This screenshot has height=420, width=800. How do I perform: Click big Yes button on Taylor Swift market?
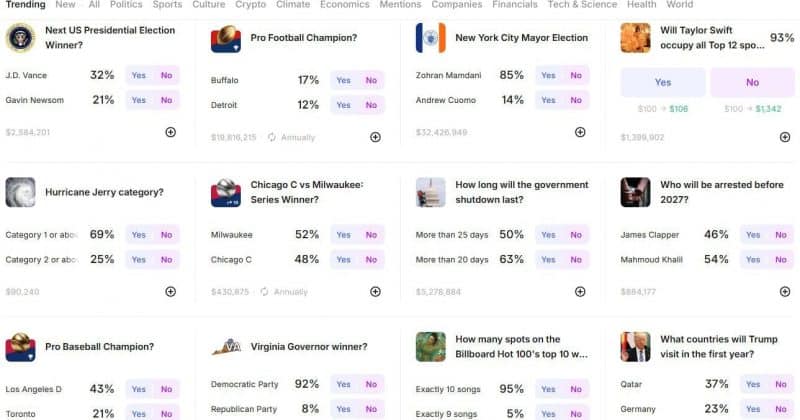(x=663, y=82)
